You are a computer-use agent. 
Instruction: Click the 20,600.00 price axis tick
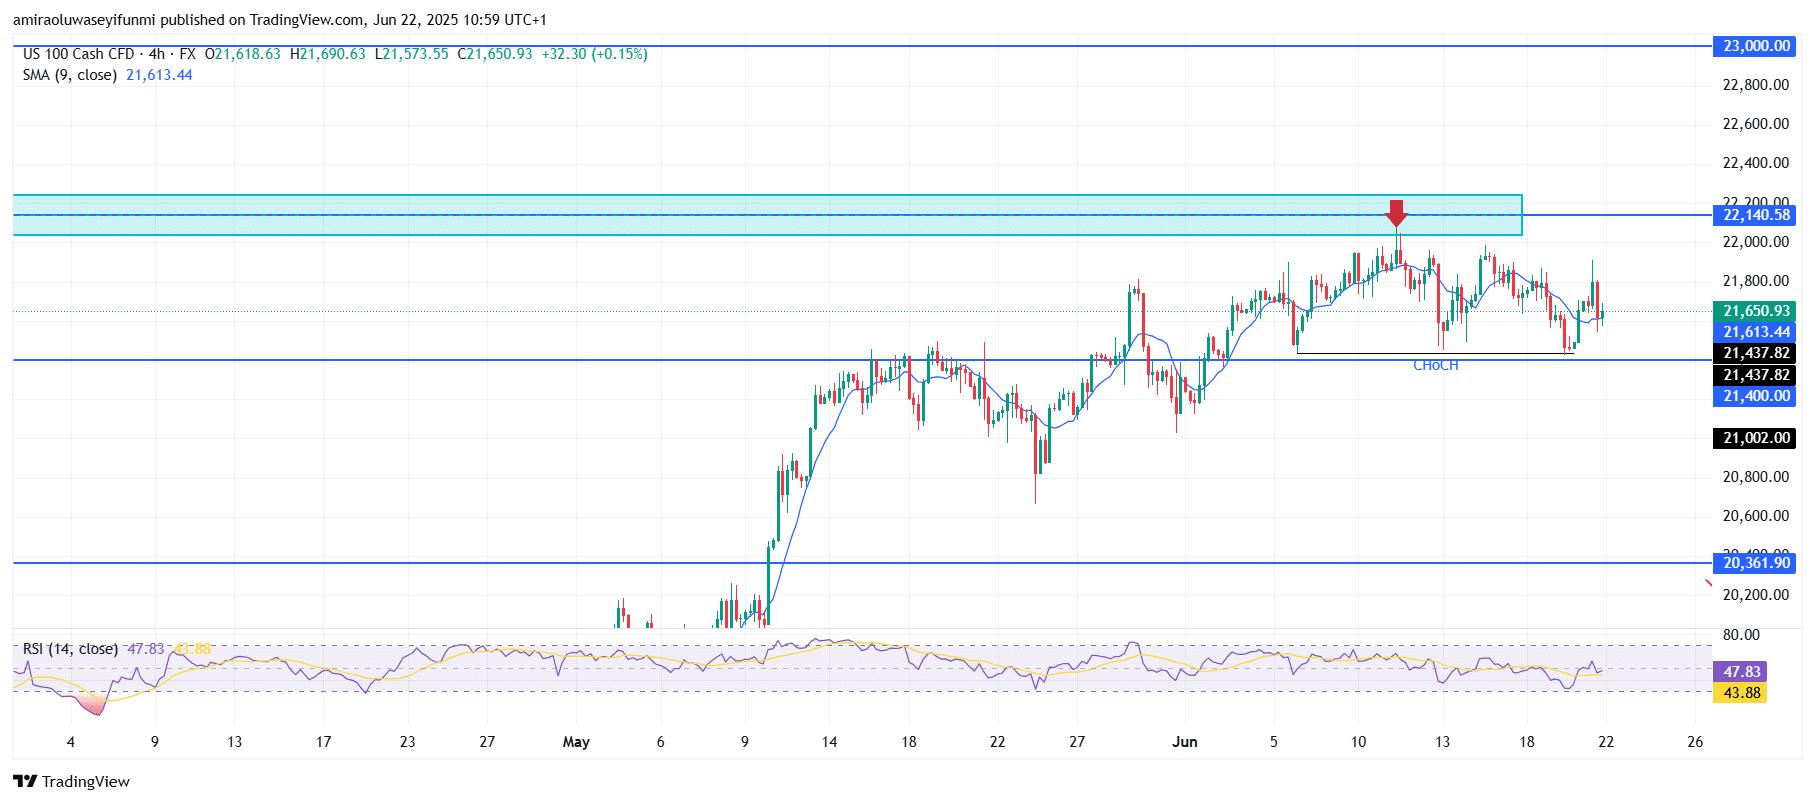(1755, 516)
